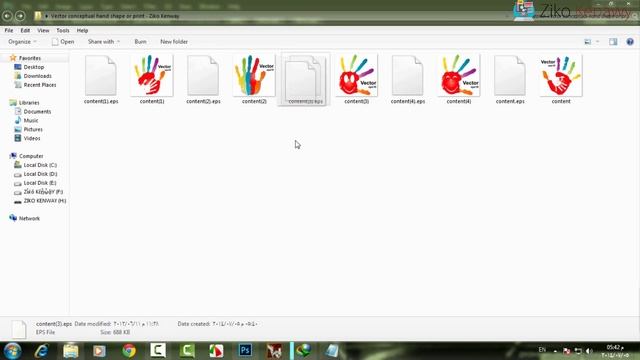Expand the Organize dropdown
The width and height of the screenshot is (640, 360).
point(22,42)
